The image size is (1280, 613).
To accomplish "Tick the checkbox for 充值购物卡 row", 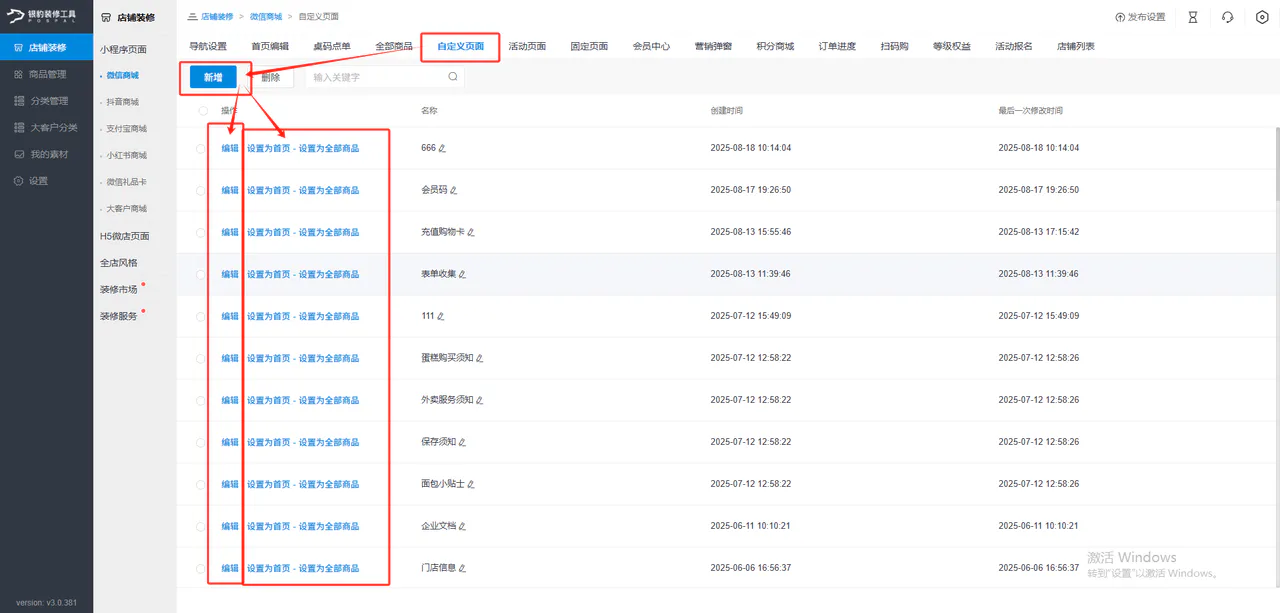I will (x=203, y=232).
